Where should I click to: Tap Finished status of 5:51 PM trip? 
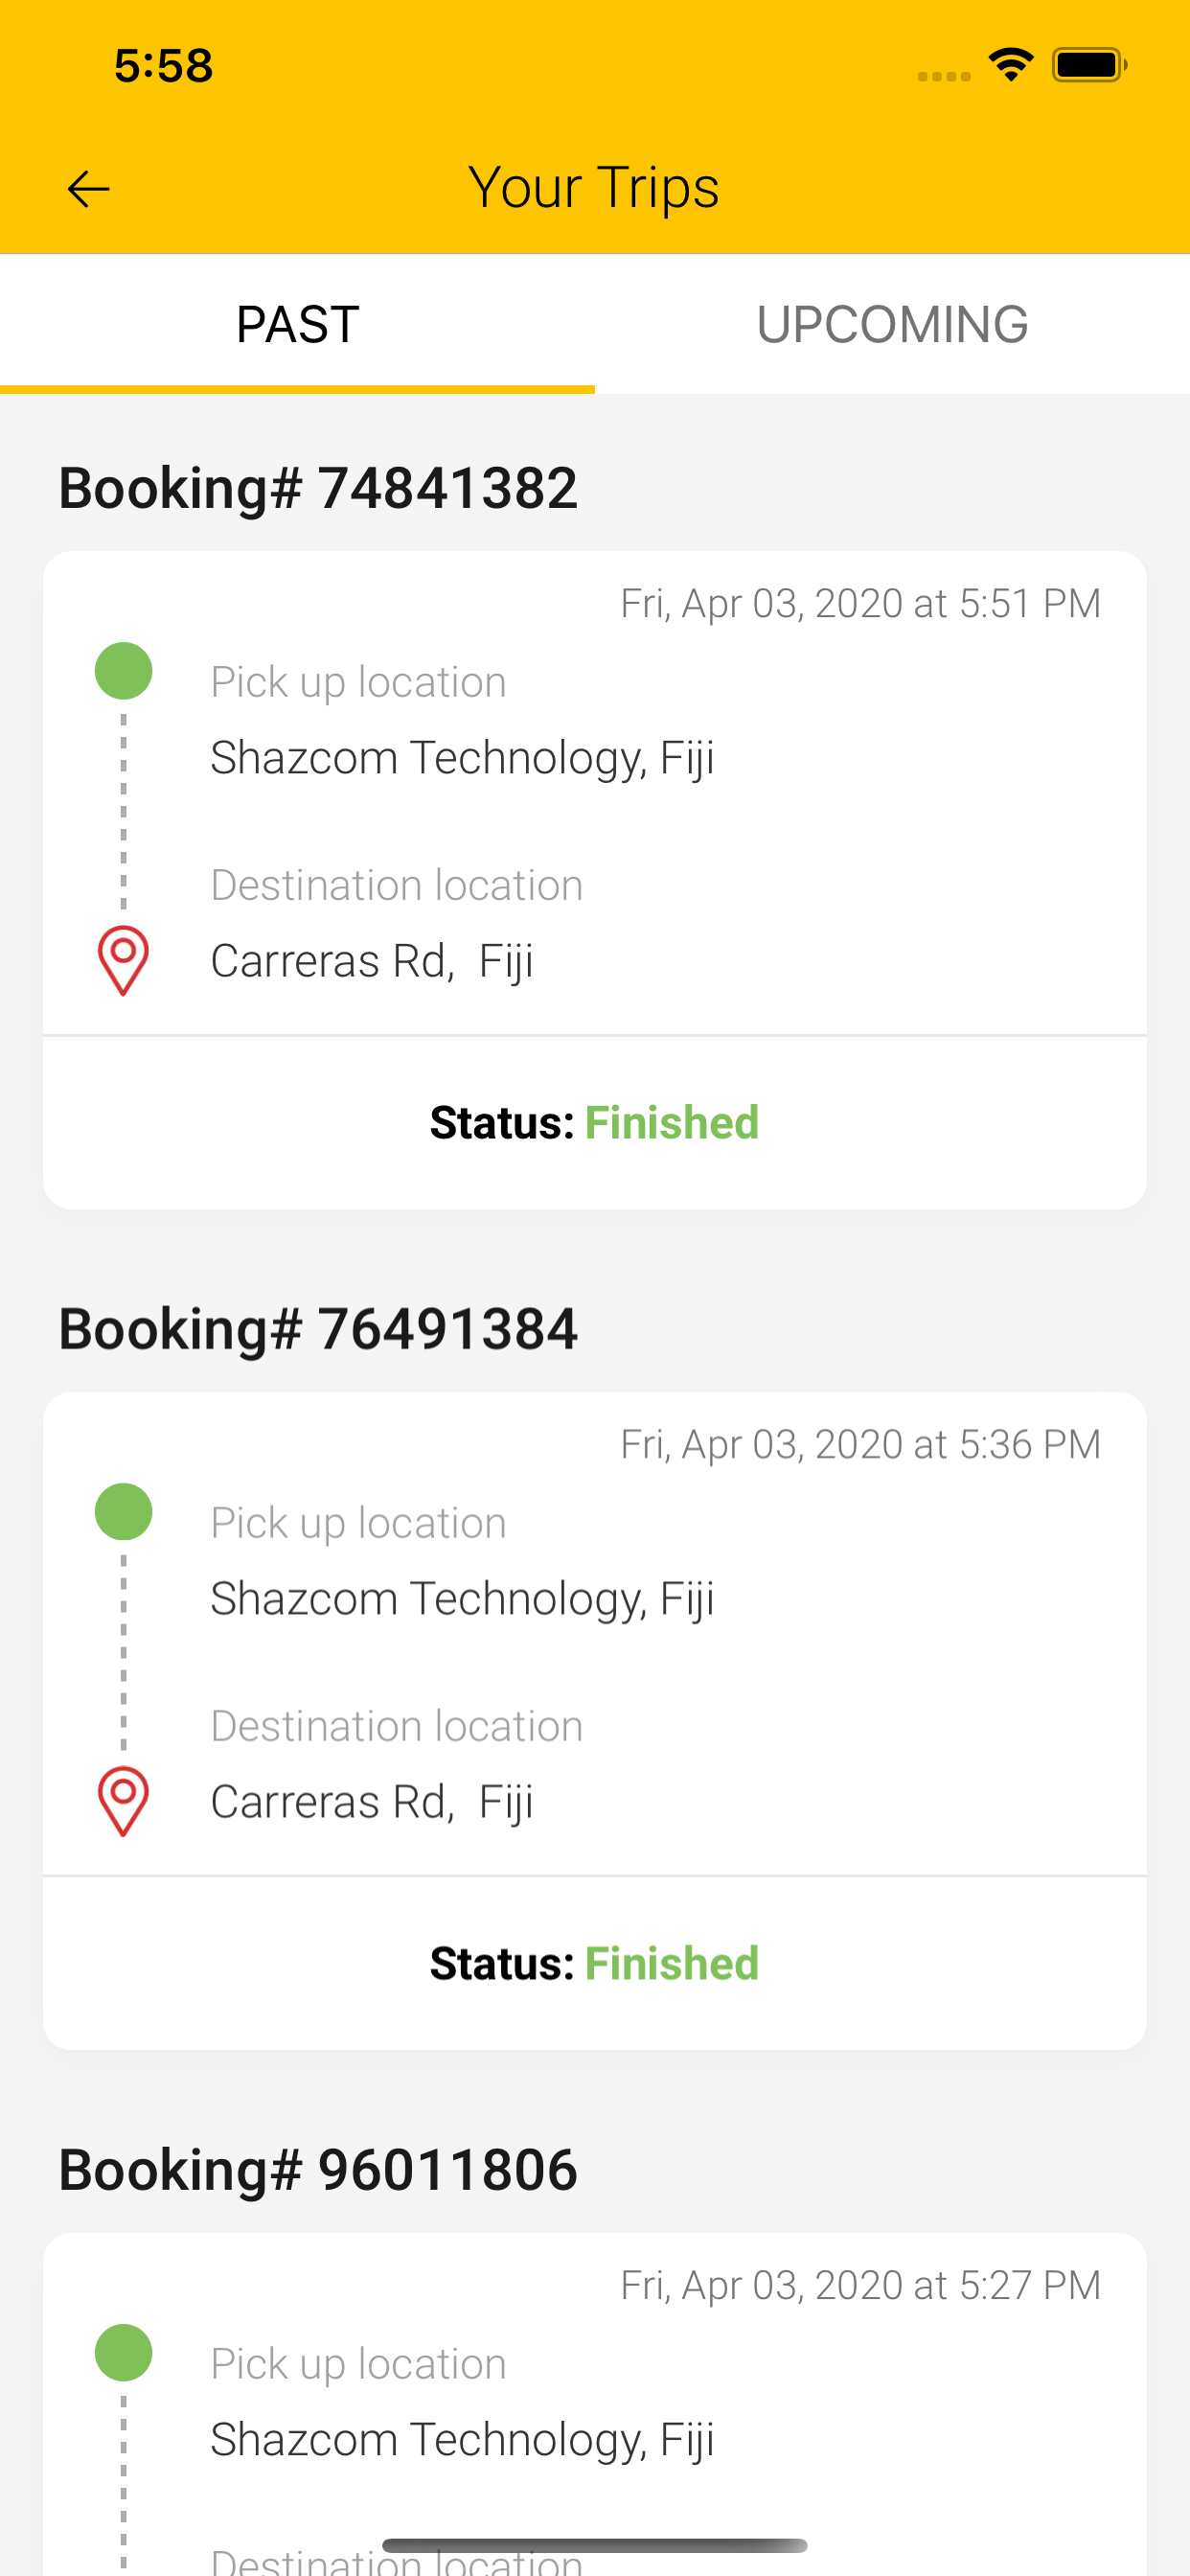[x=671, y=1122]
